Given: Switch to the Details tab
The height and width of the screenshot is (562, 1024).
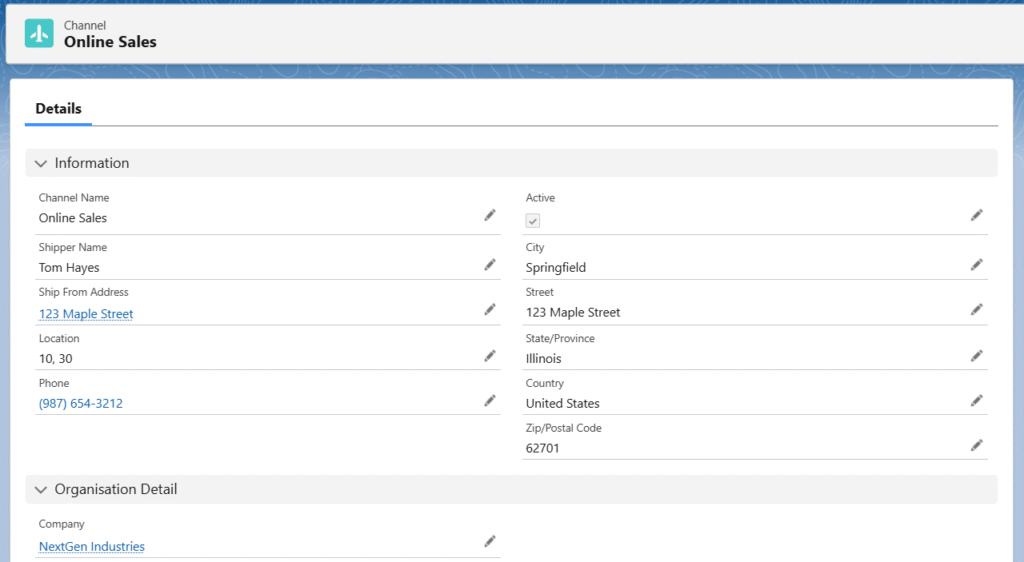Looking at the screenshot, I should click(58, 108).
